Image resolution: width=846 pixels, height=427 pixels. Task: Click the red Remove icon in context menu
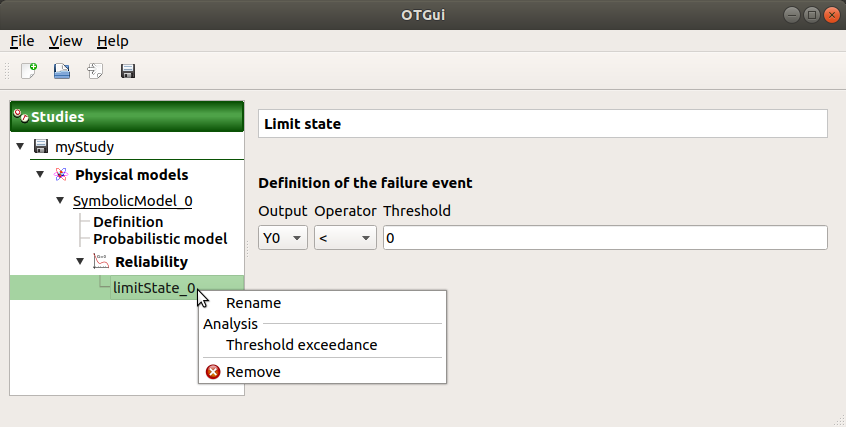click(213, 372)
